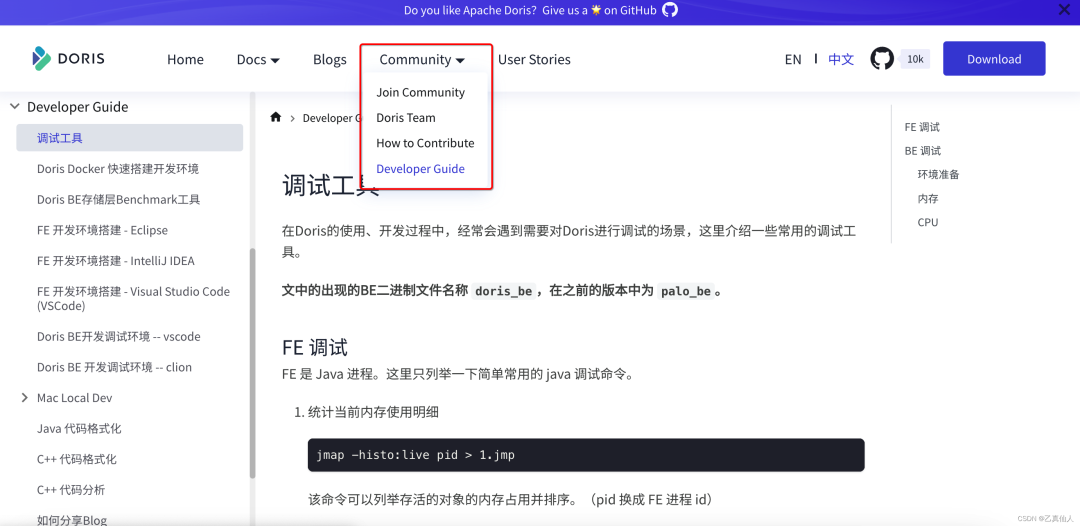This screenshot has width=1080, height=526.
Task: Open FE 开发环境搭建 - IntelliJ IDEA
Action: [116, 261]
